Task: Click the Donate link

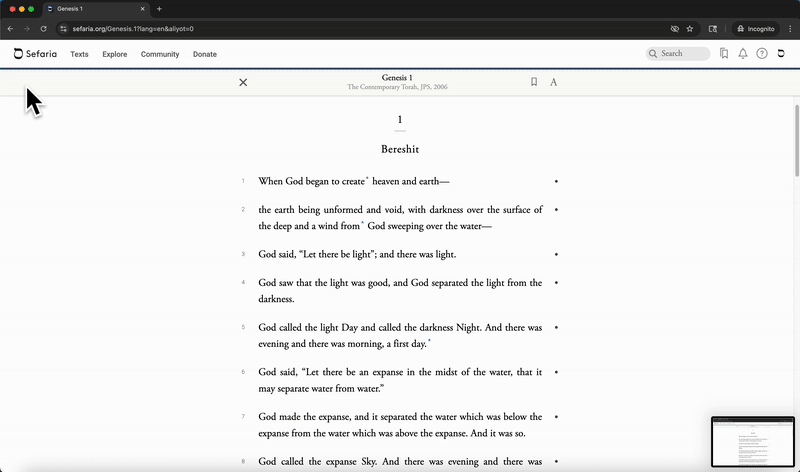Action: point(204,54)
